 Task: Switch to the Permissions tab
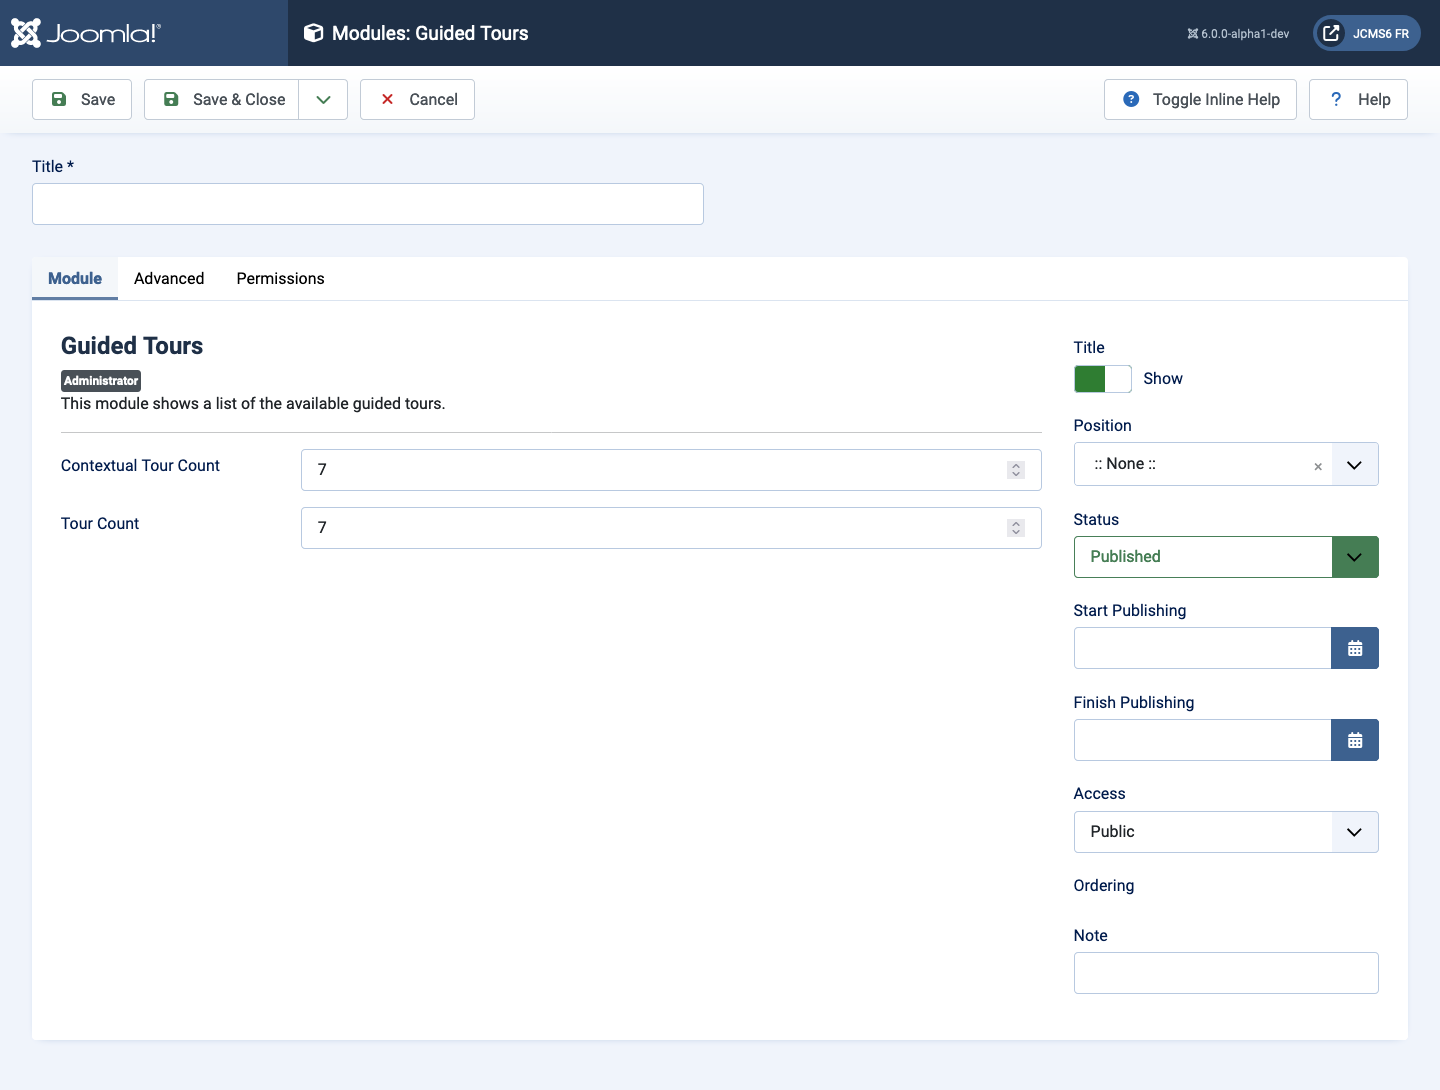click(280, 279)
